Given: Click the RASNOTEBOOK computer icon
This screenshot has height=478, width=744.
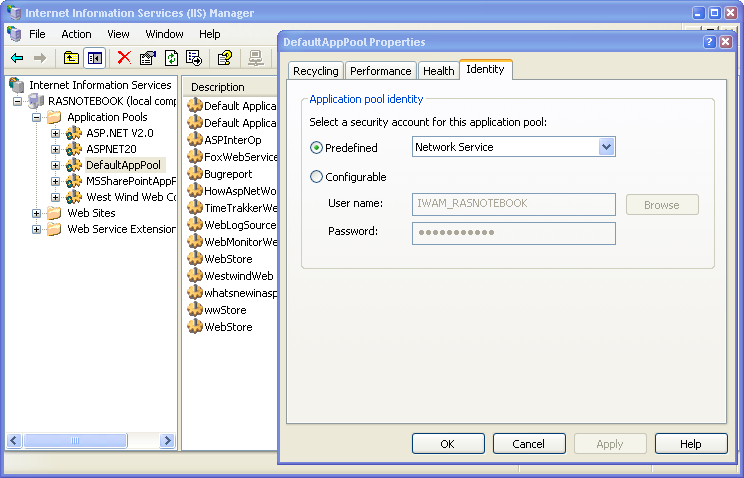Looking at the screenshot, I should [36, 101].
